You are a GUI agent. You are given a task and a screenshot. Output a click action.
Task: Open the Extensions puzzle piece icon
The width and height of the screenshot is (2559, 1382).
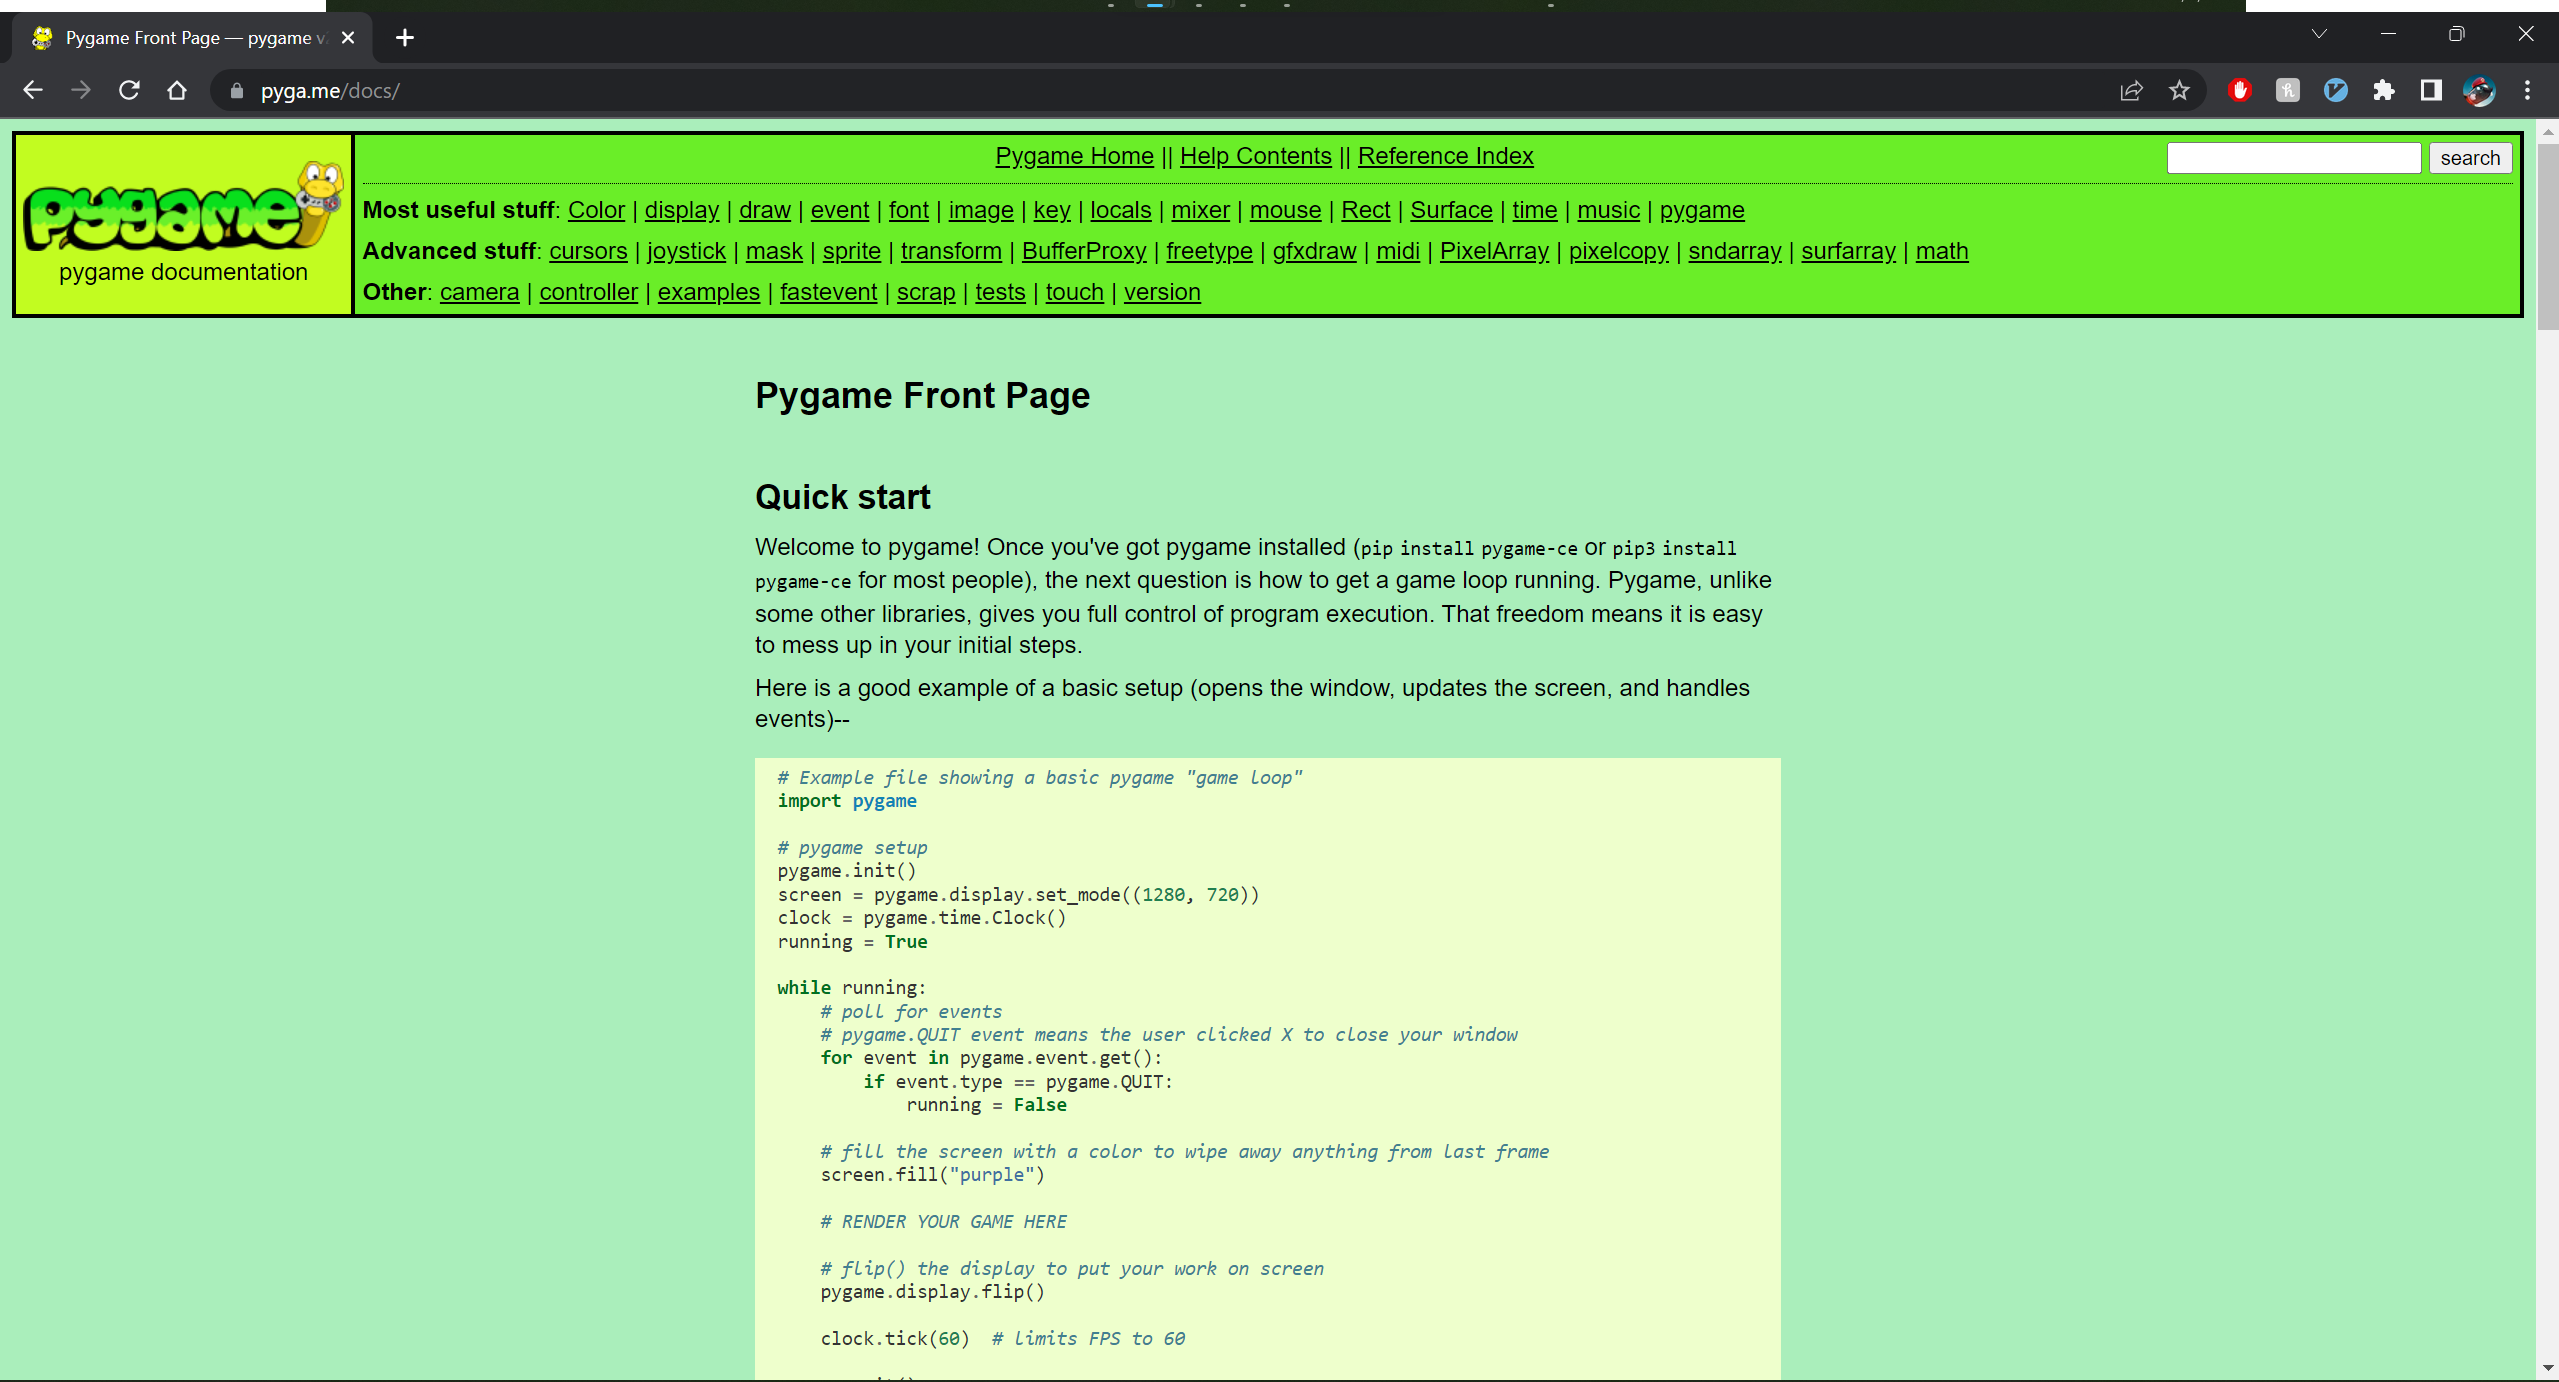click(2383, 91)
